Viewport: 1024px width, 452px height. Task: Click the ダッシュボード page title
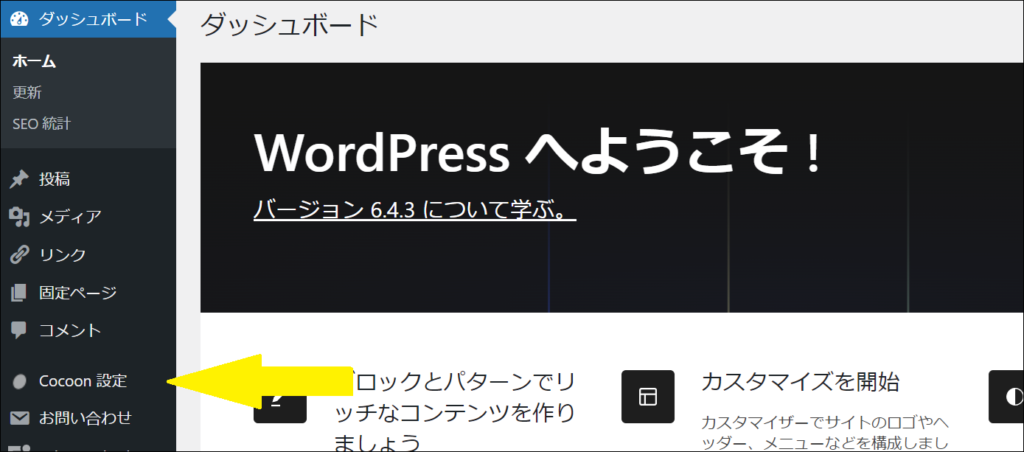point(289,25)
